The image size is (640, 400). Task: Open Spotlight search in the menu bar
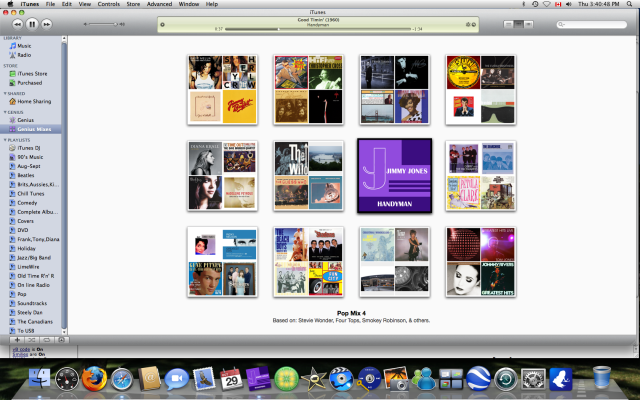tap(629, 4)
